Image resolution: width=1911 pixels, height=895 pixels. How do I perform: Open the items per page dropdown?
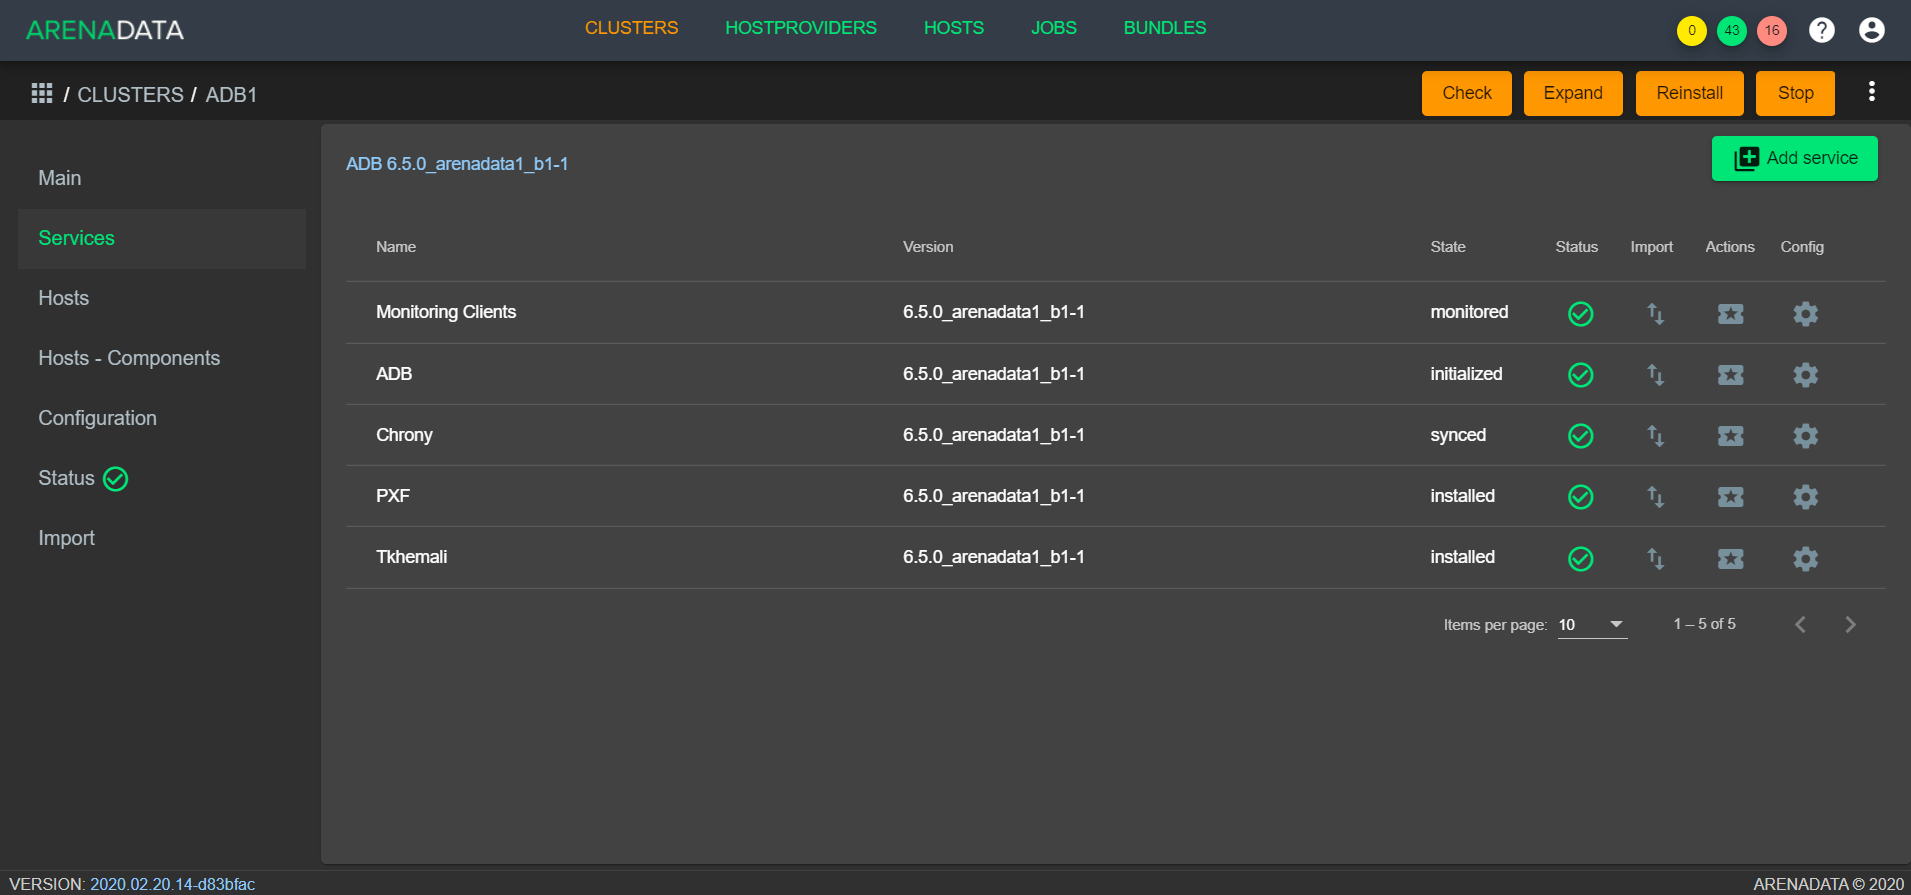1592,625
